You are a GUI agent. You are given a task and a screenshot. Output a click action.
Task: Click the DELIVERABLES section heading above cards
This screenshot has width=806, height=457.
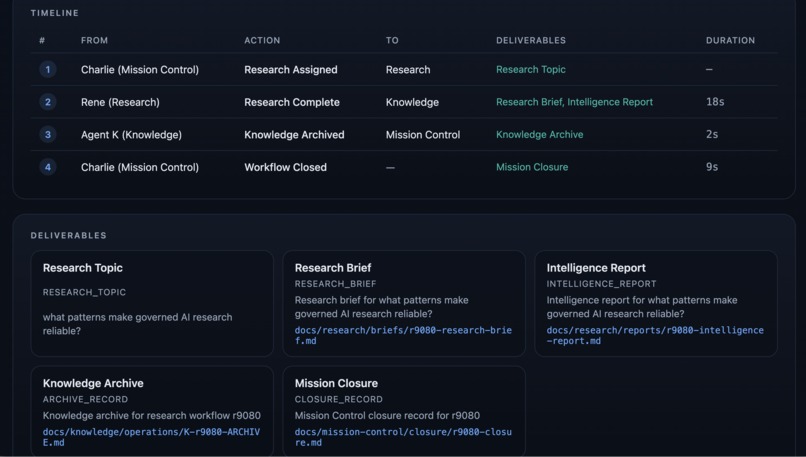(x=68, y=235)
